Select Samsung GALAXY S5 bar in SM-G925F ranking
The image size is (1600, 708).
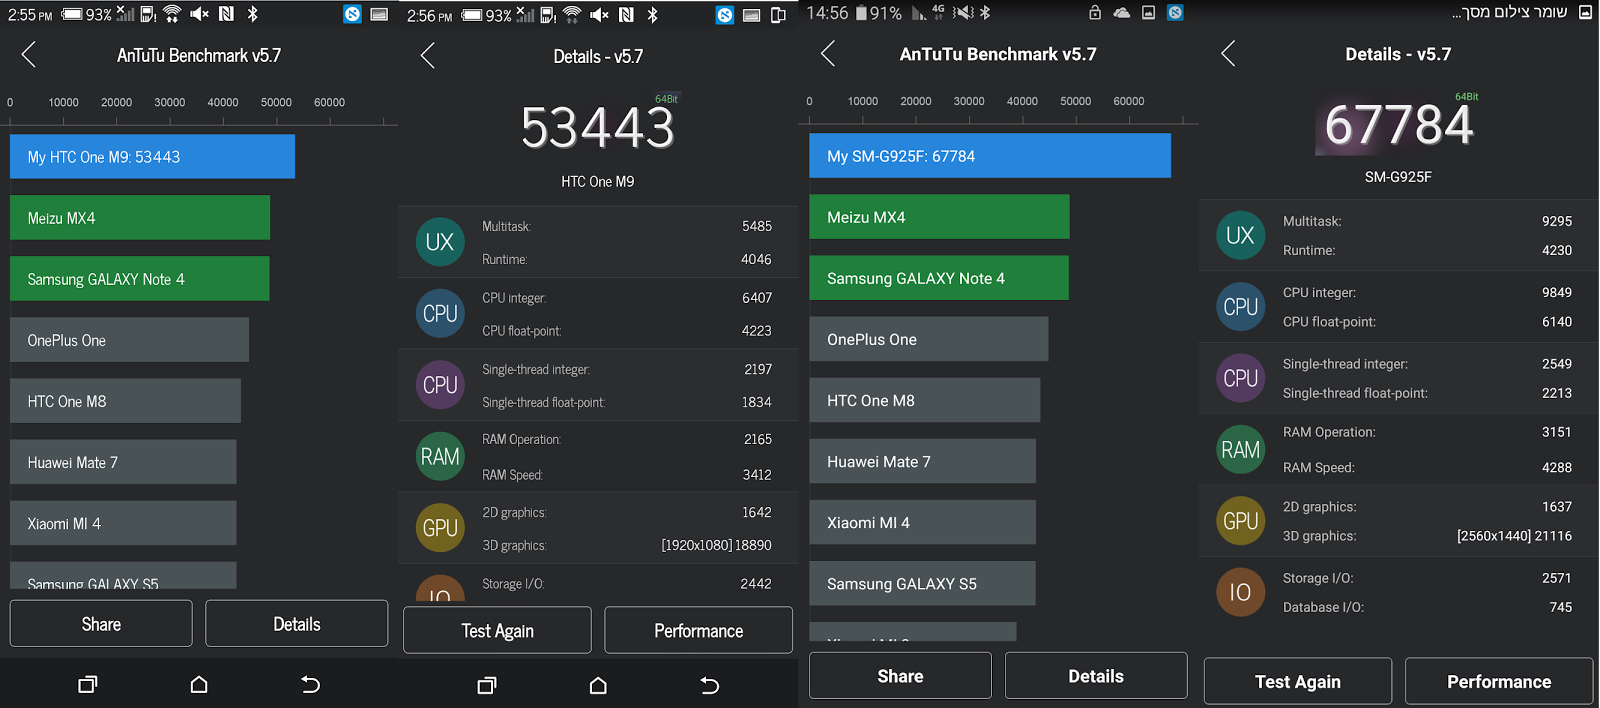(x=922, y=583)
